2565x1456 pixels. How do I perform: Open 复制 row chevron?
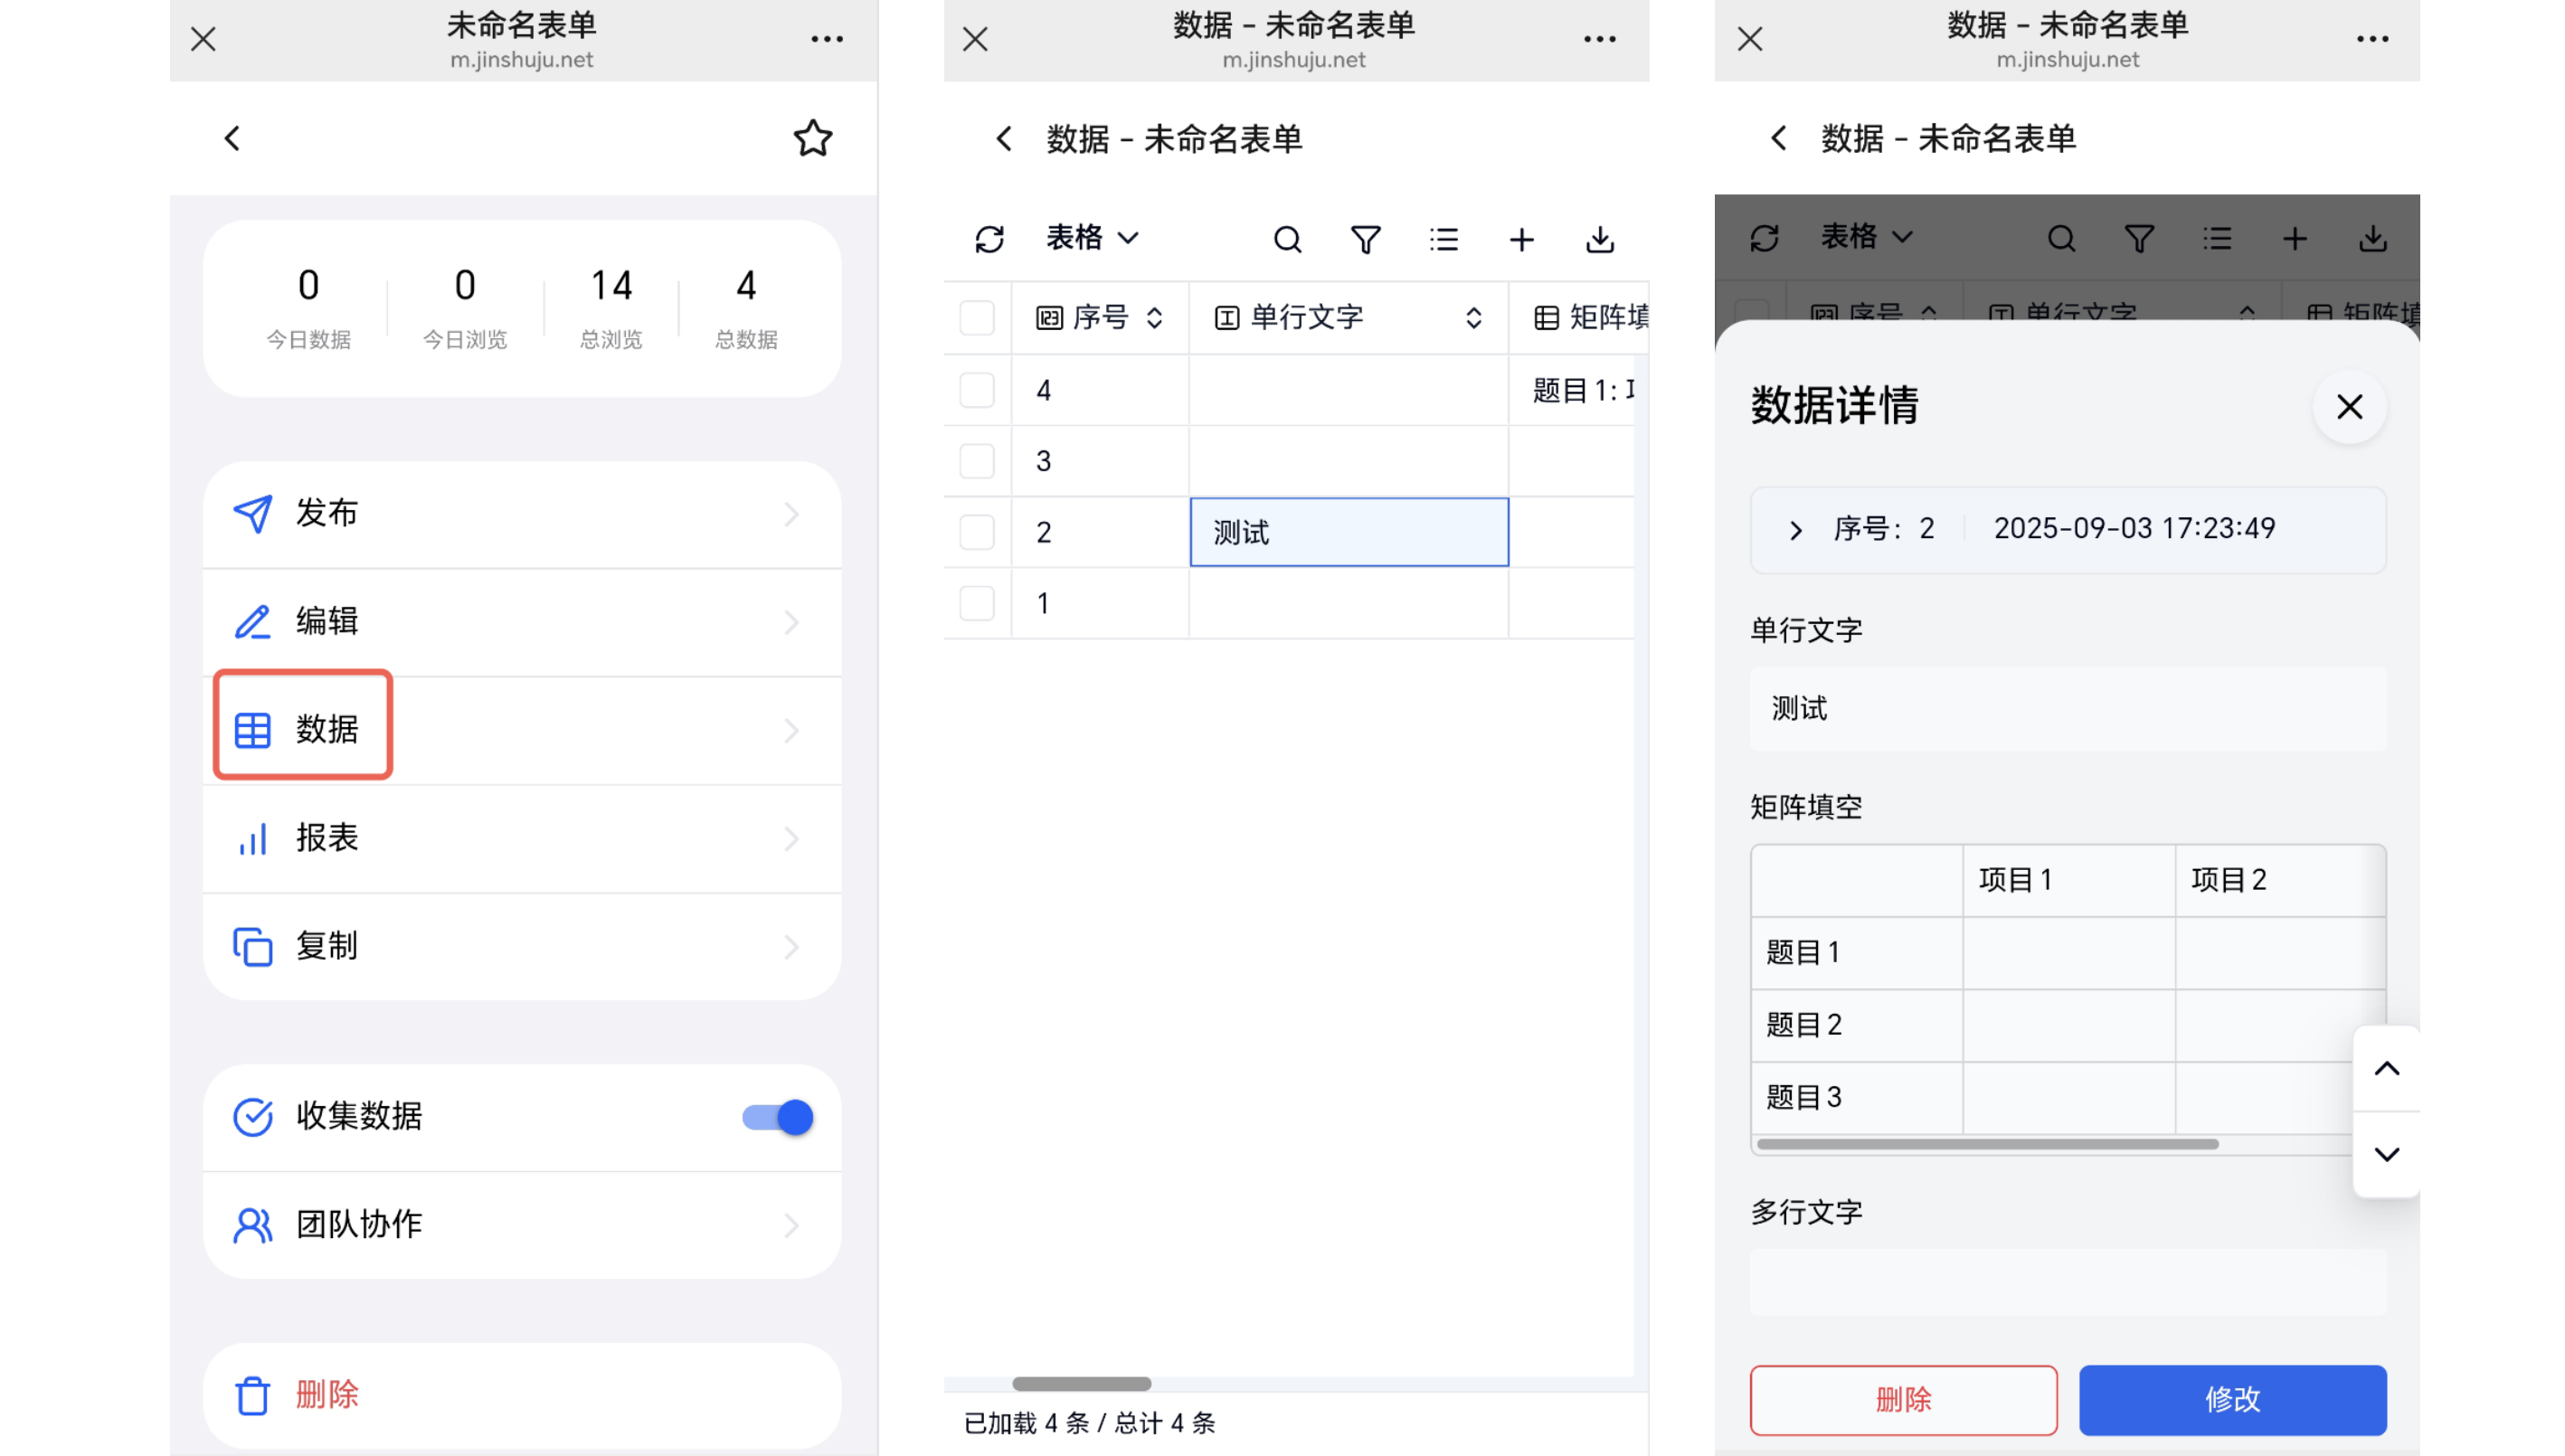(791, 946)
